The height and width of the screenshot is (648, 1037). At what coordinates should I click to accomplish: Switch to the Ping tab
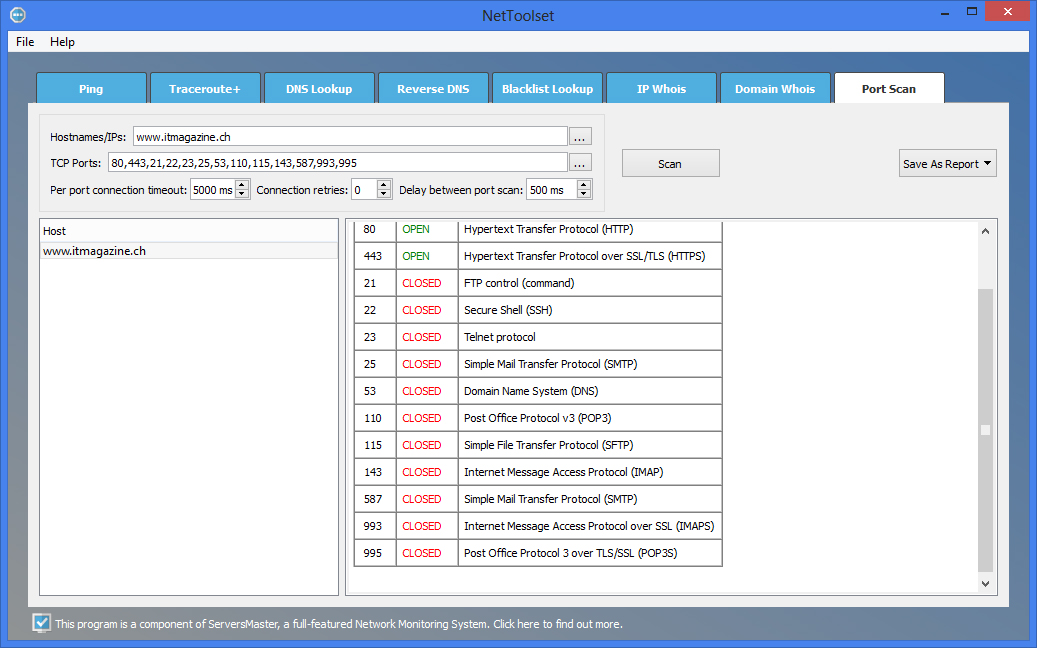(91, 89)
